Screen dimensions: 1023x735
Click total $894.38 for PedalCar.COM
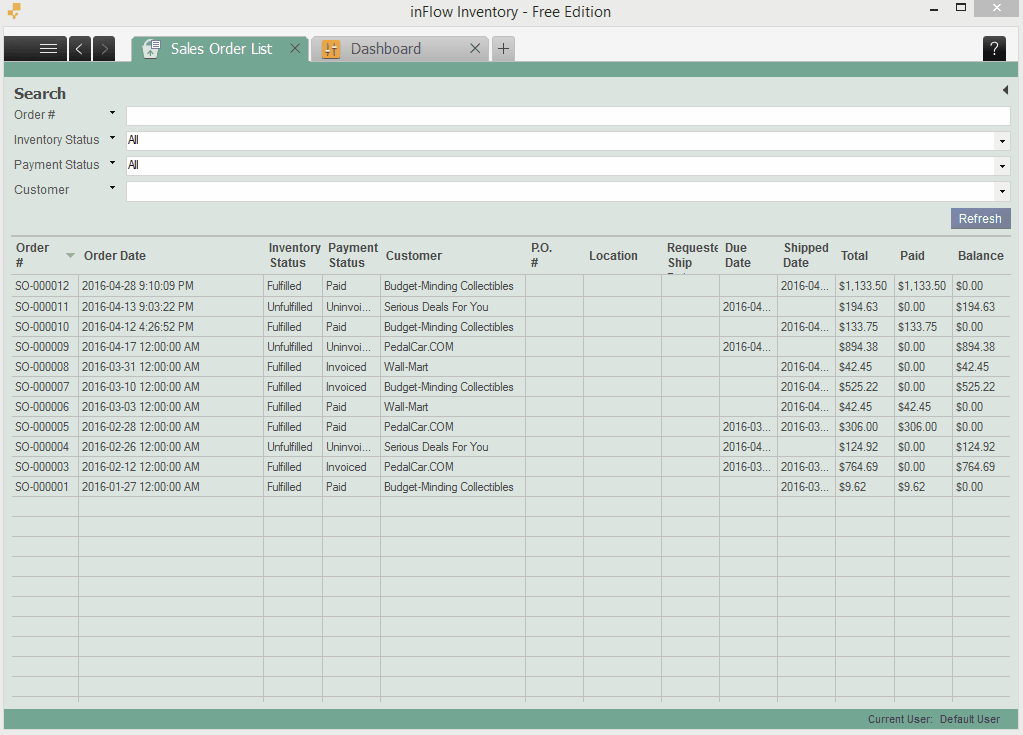point(858,347)
